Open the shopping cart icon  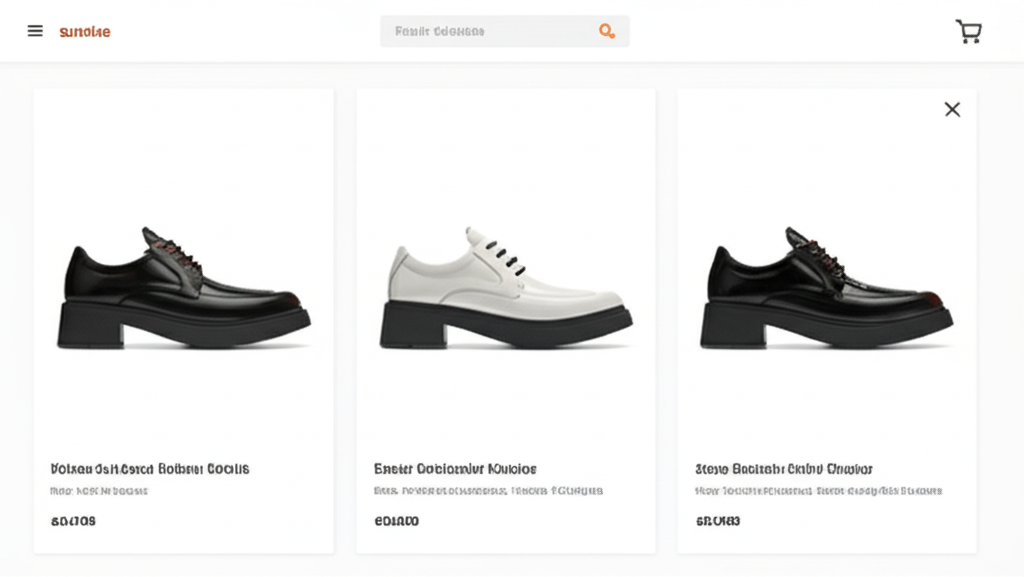tap(967, 31)
